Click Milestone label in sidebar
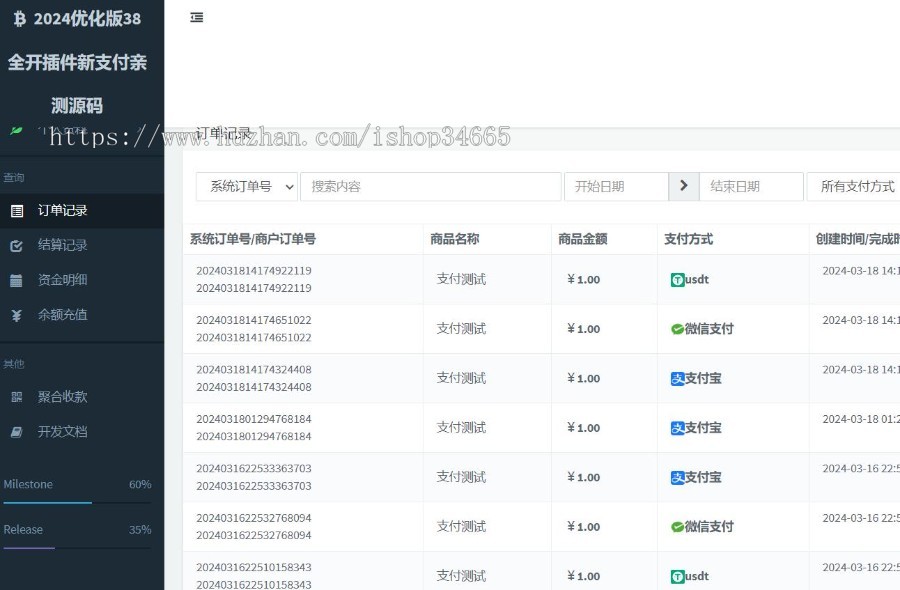 click(28, 484)
